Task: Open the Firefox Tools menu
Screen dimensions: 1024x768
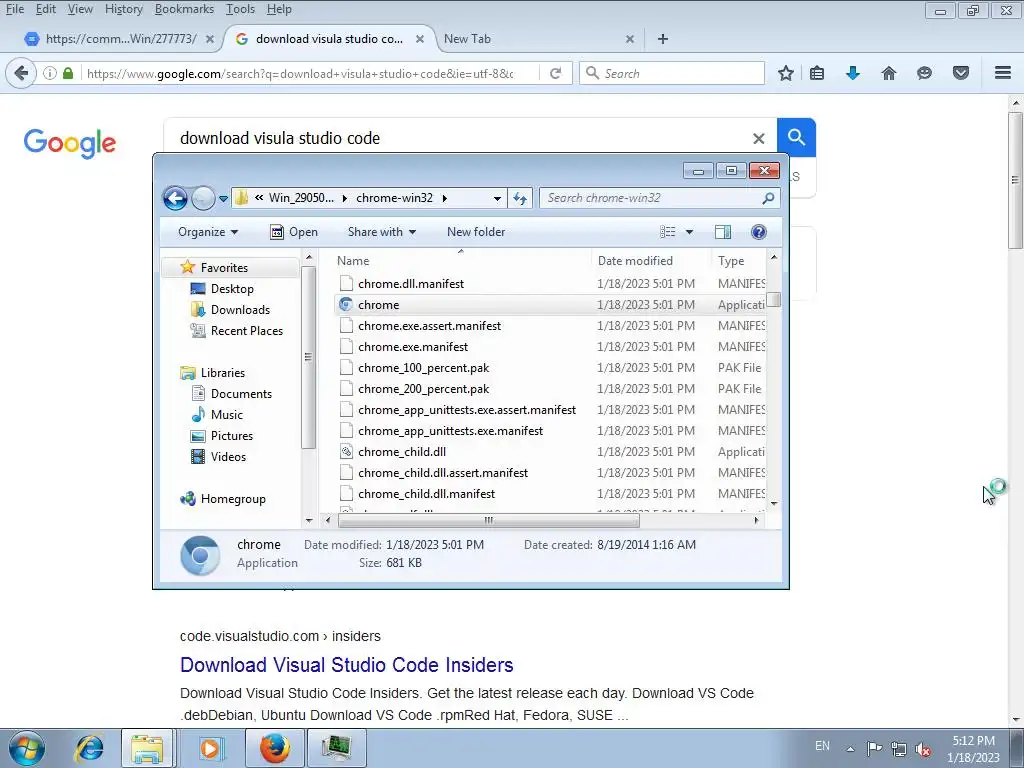Action: coord(240,9)
